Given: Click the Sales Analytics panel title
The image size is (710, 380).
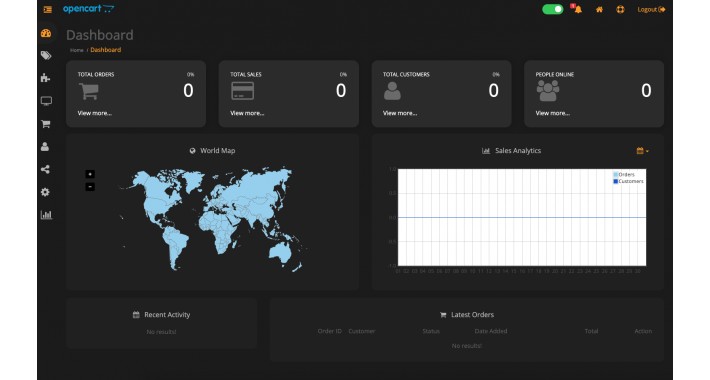Looking at the screenshot, I should [518, 151].
